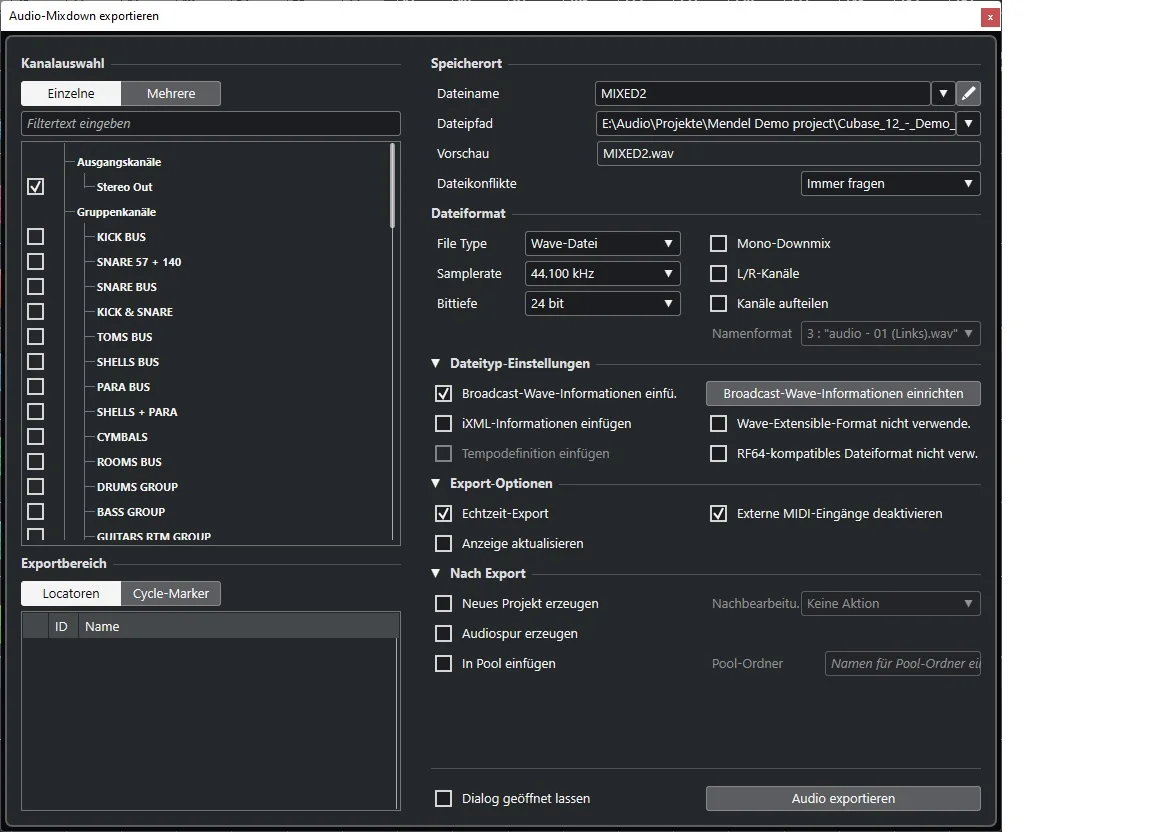
Task: Toggle RF64-kompatibles Dateiformat nicht verwenden
Action: (719, 453)
